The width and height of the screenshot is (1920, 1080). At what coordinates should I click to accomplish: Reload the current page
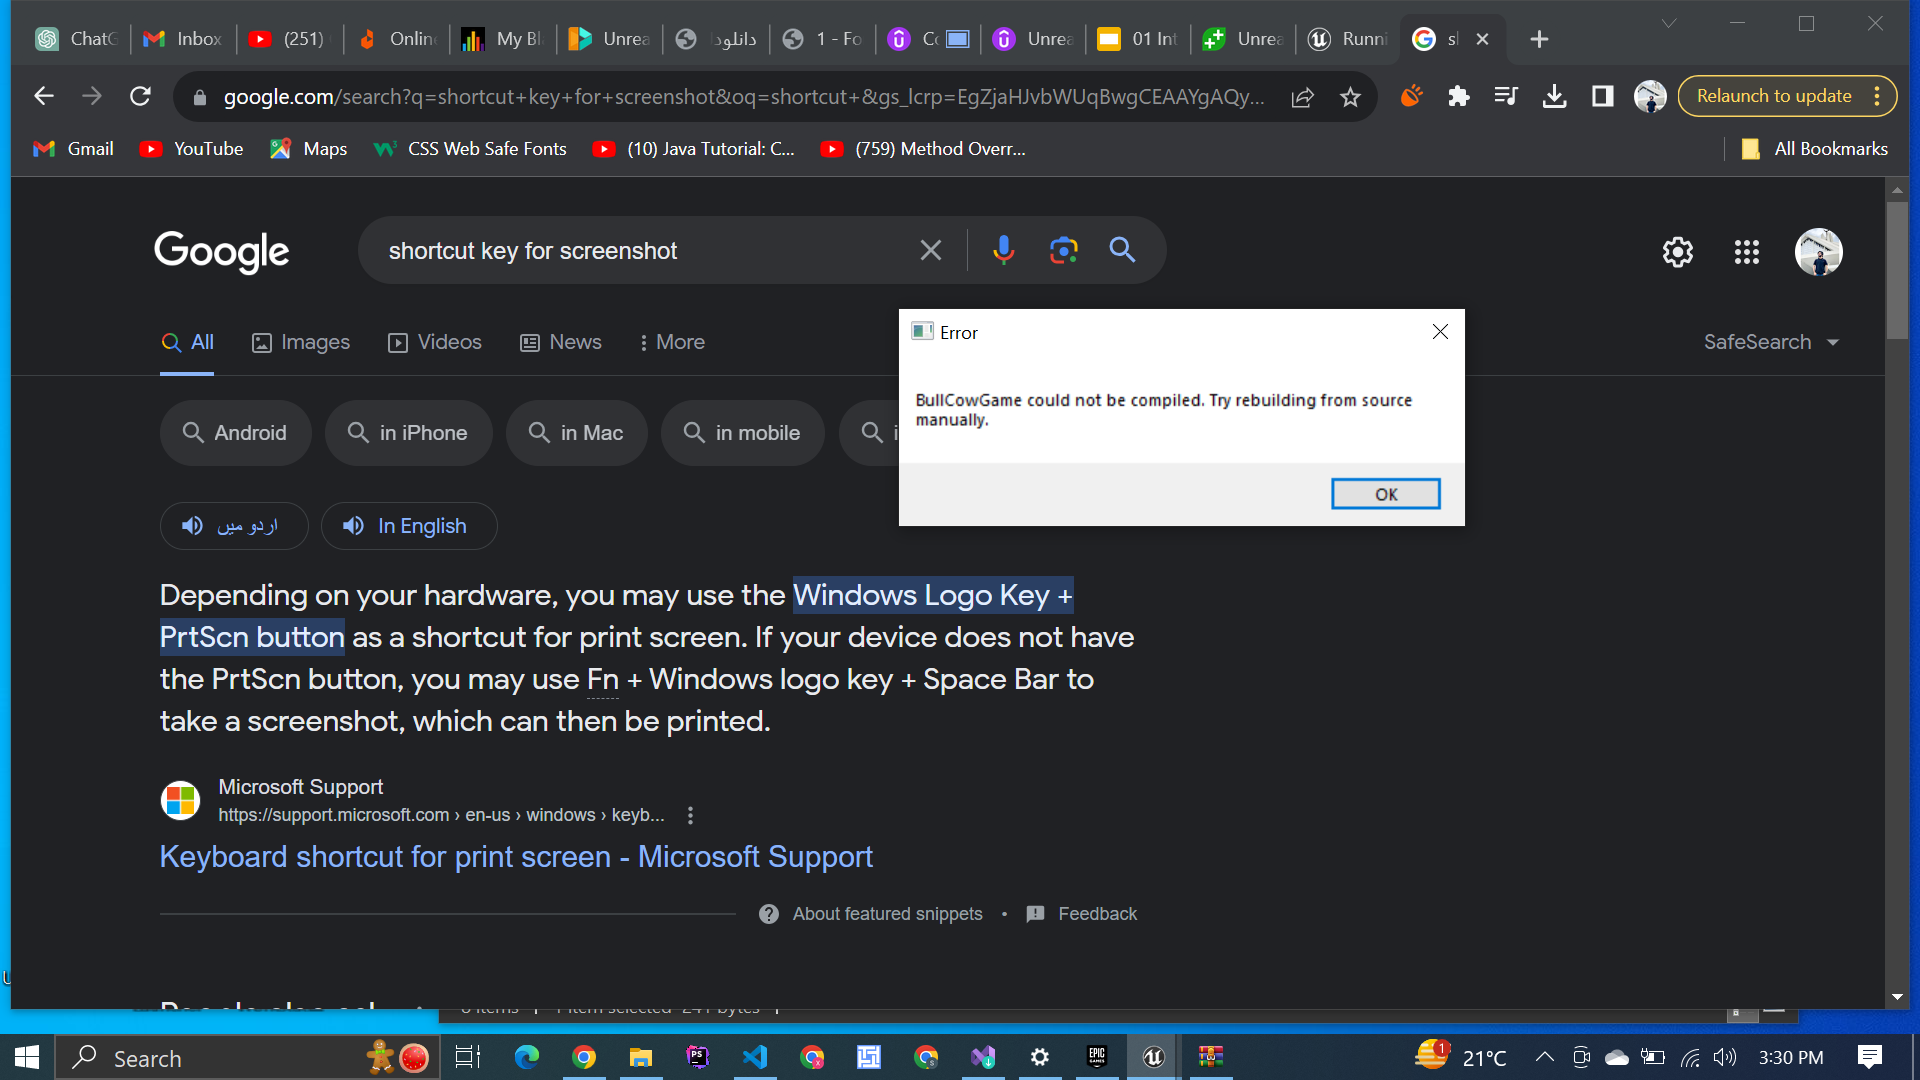tap(140, 96)
